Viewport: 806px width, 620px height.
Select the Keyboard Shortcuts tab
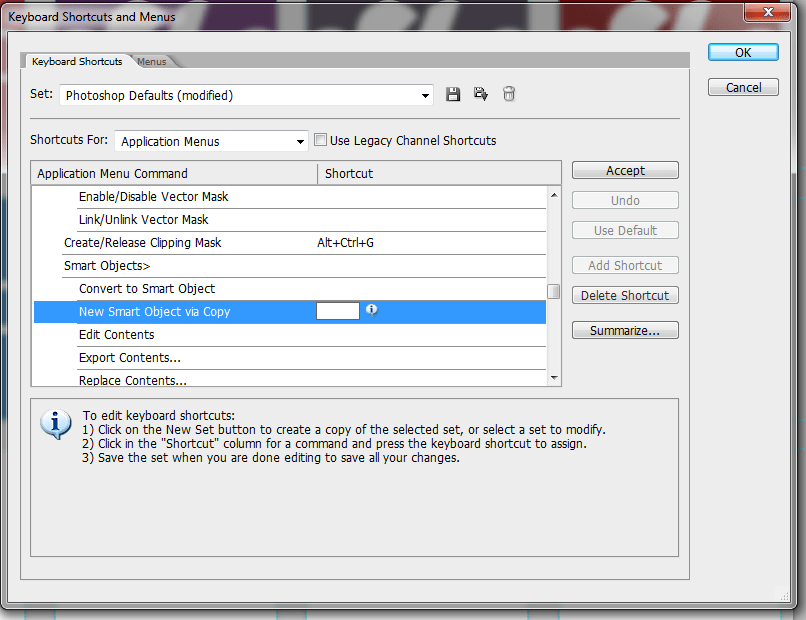77,60
